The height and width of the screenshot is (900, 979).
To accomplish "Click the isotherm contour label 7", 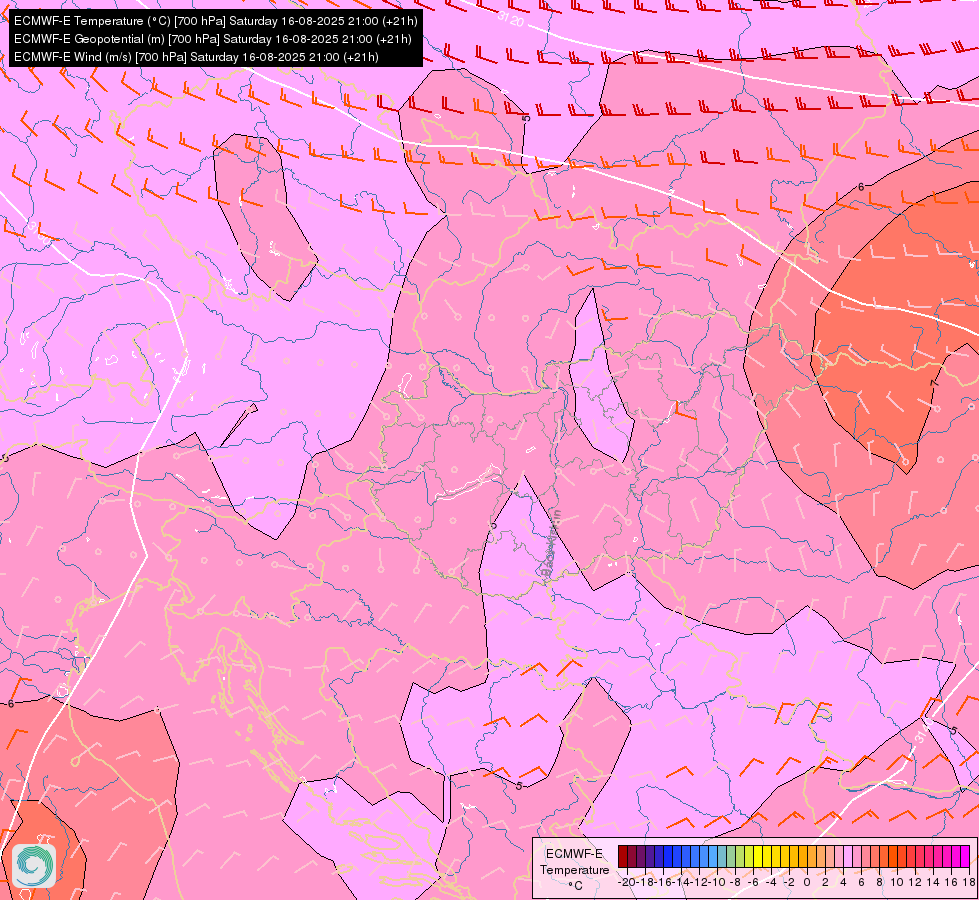I will coord(935,382).
